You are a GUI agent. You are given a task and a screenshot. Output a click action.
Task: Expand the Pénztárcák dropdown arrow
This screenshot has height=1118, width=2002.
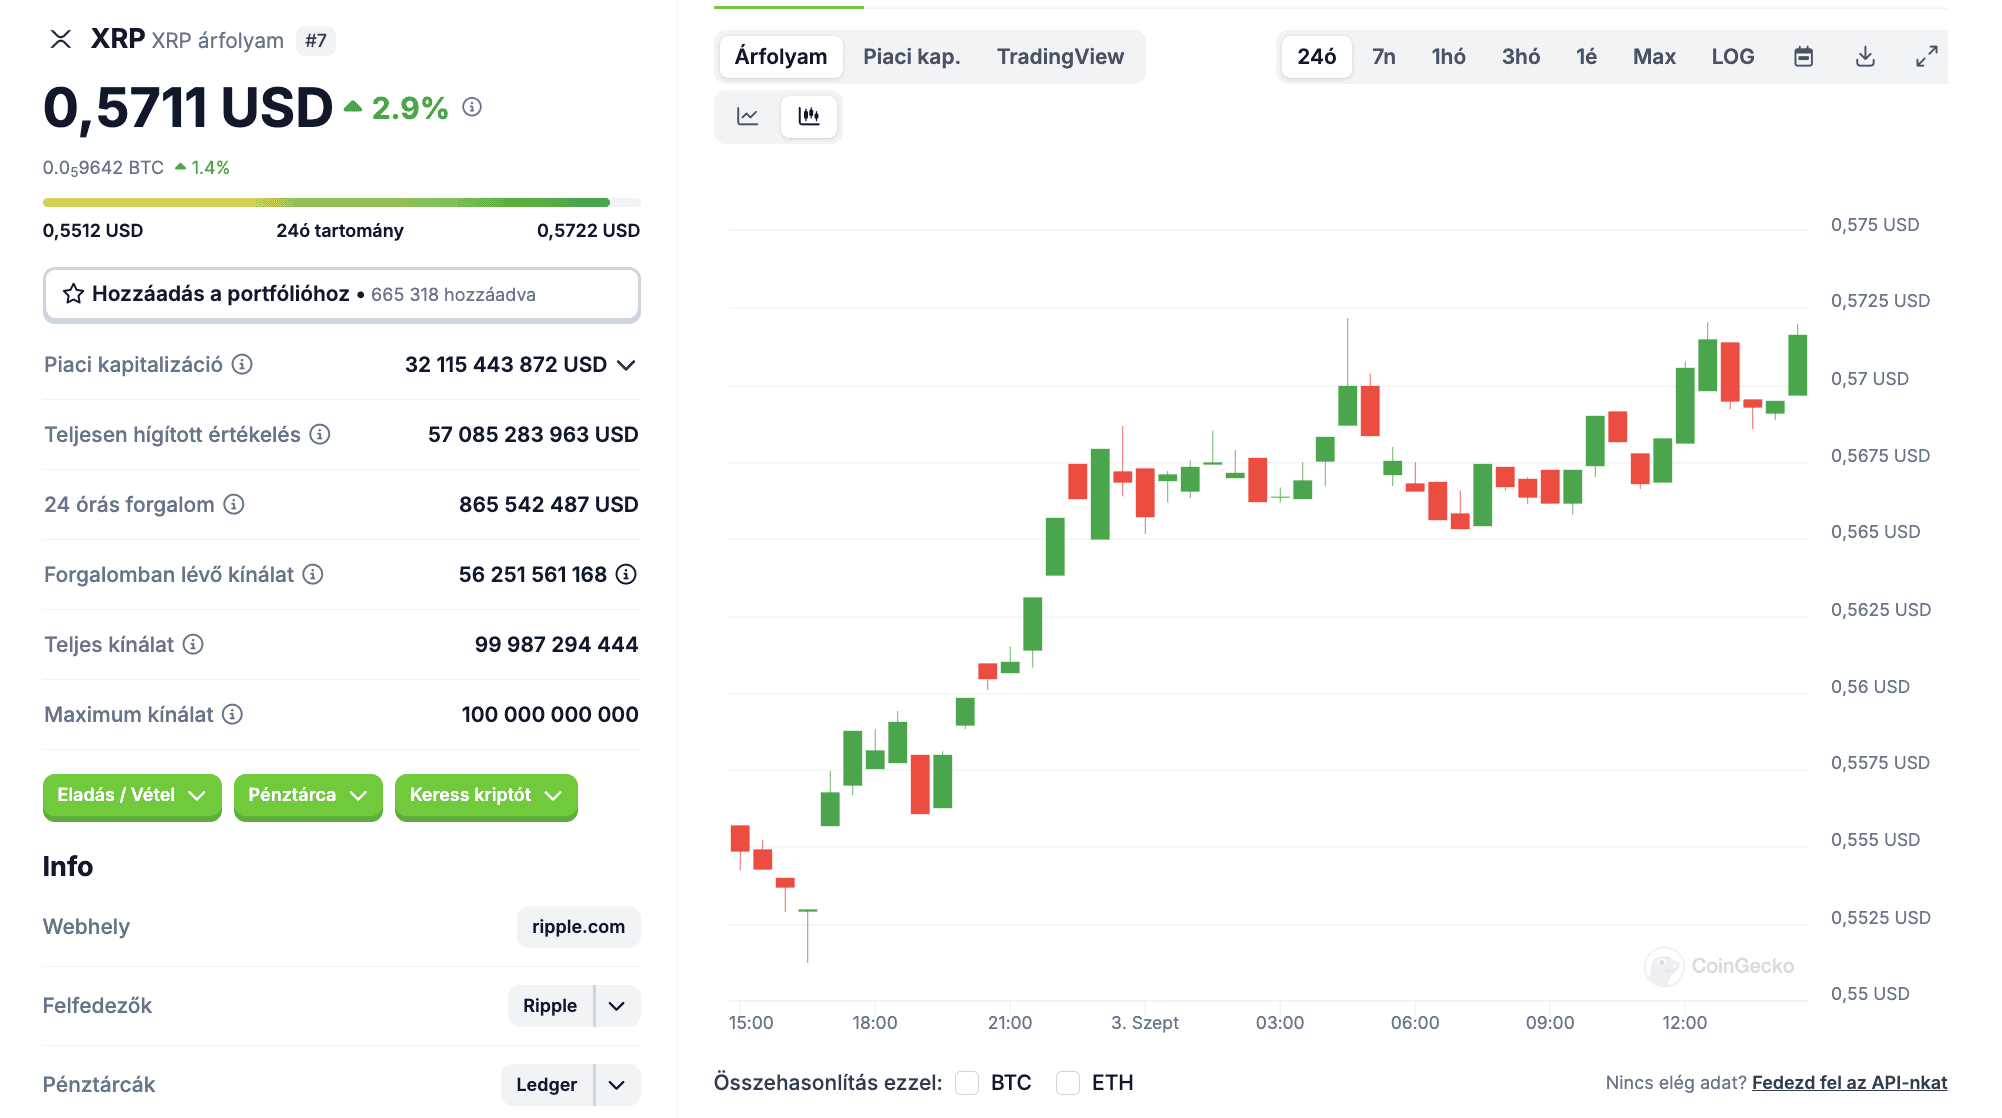tap(618, 1085)
